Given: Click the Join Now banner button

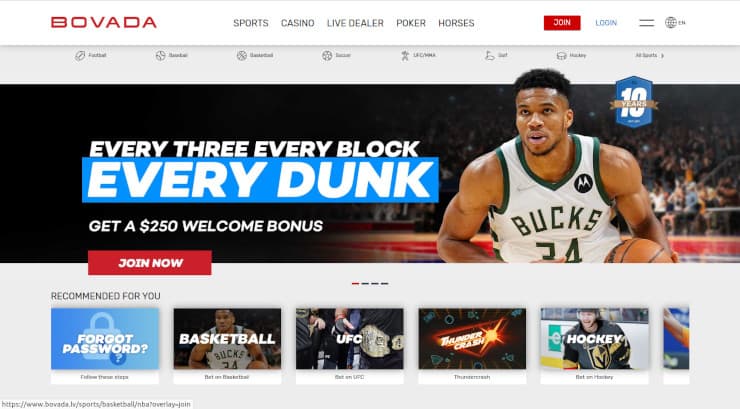Looking at the screenshot, I should pyautogui.click(x=150, y=263).
